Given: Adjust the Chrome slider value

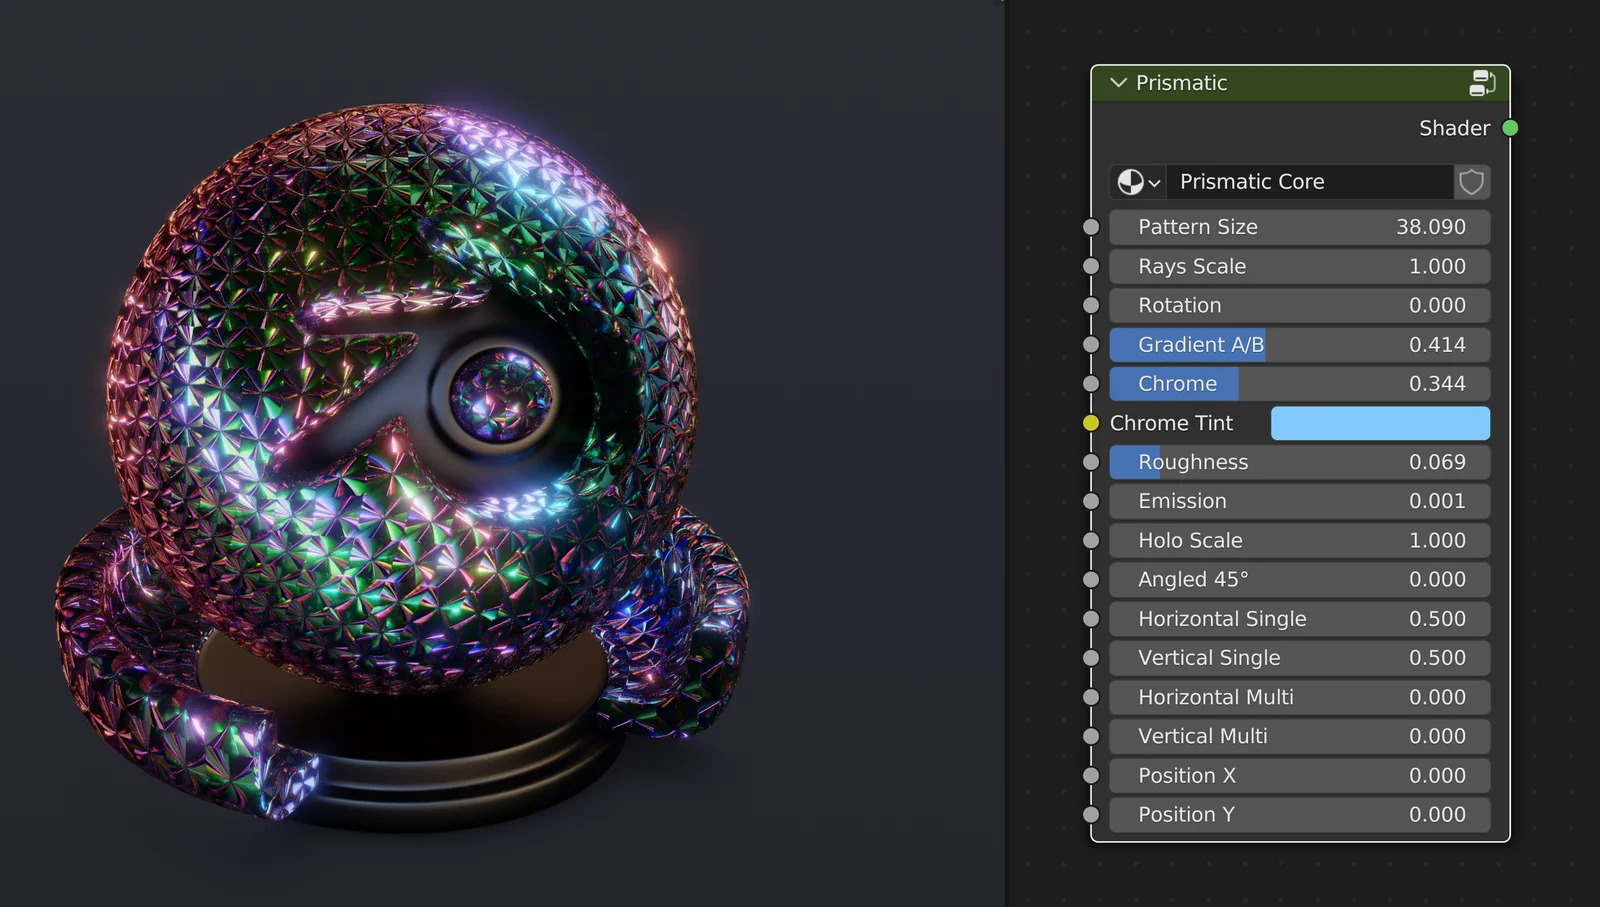Looking at the screenshot, I should [1300, 383].
